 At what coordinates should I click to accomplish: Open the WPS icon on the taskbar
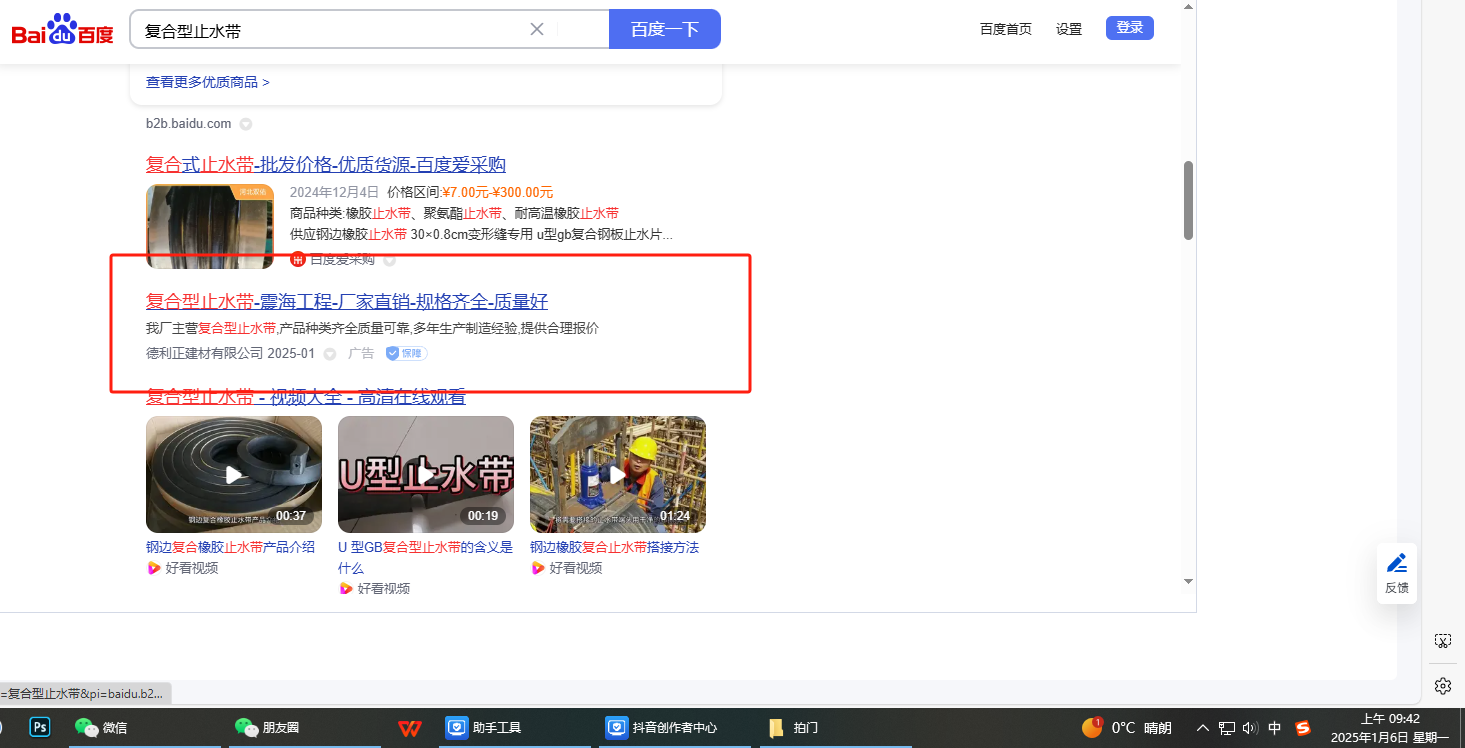coord(410,727)
